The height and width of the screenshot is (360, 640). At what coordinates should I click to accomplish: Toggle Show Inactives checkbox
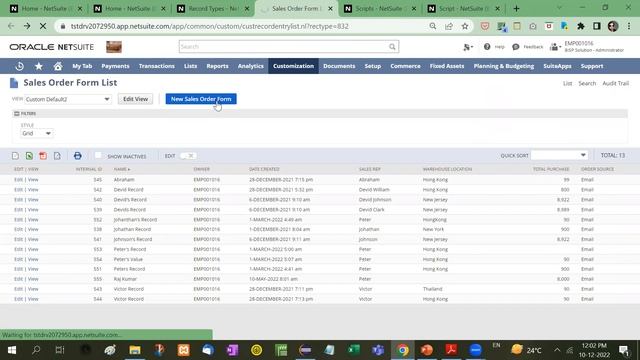pos(98,156)
